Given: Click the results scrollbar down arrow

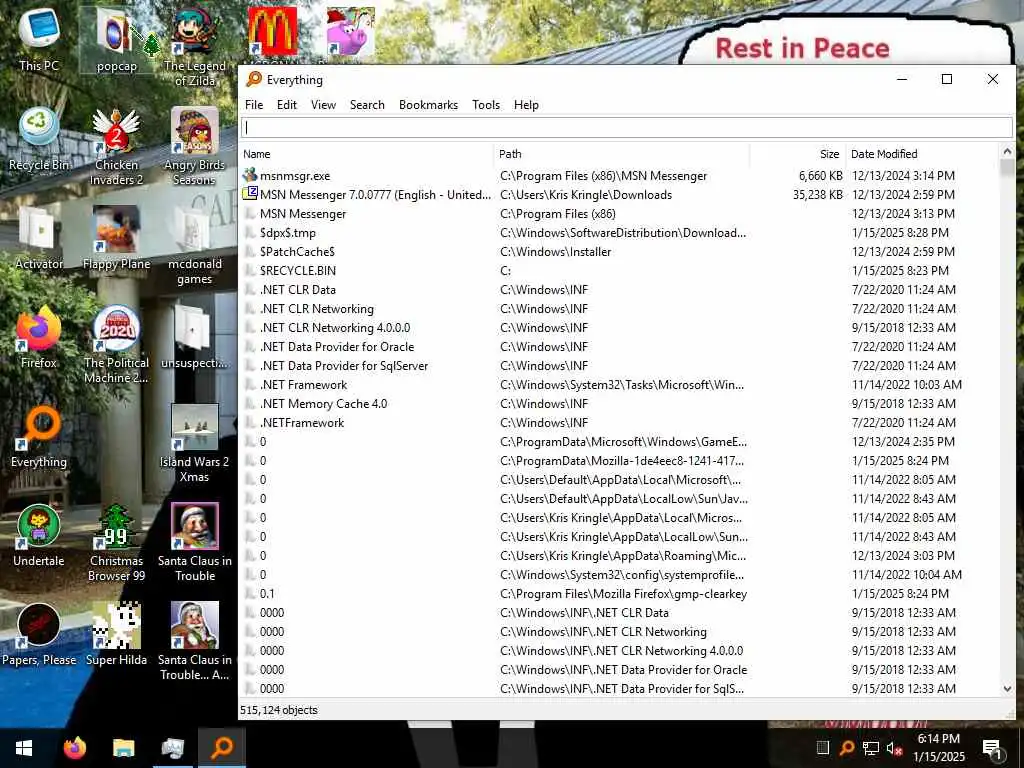Looking at the screenshot, I should (x=1007, y=688).
